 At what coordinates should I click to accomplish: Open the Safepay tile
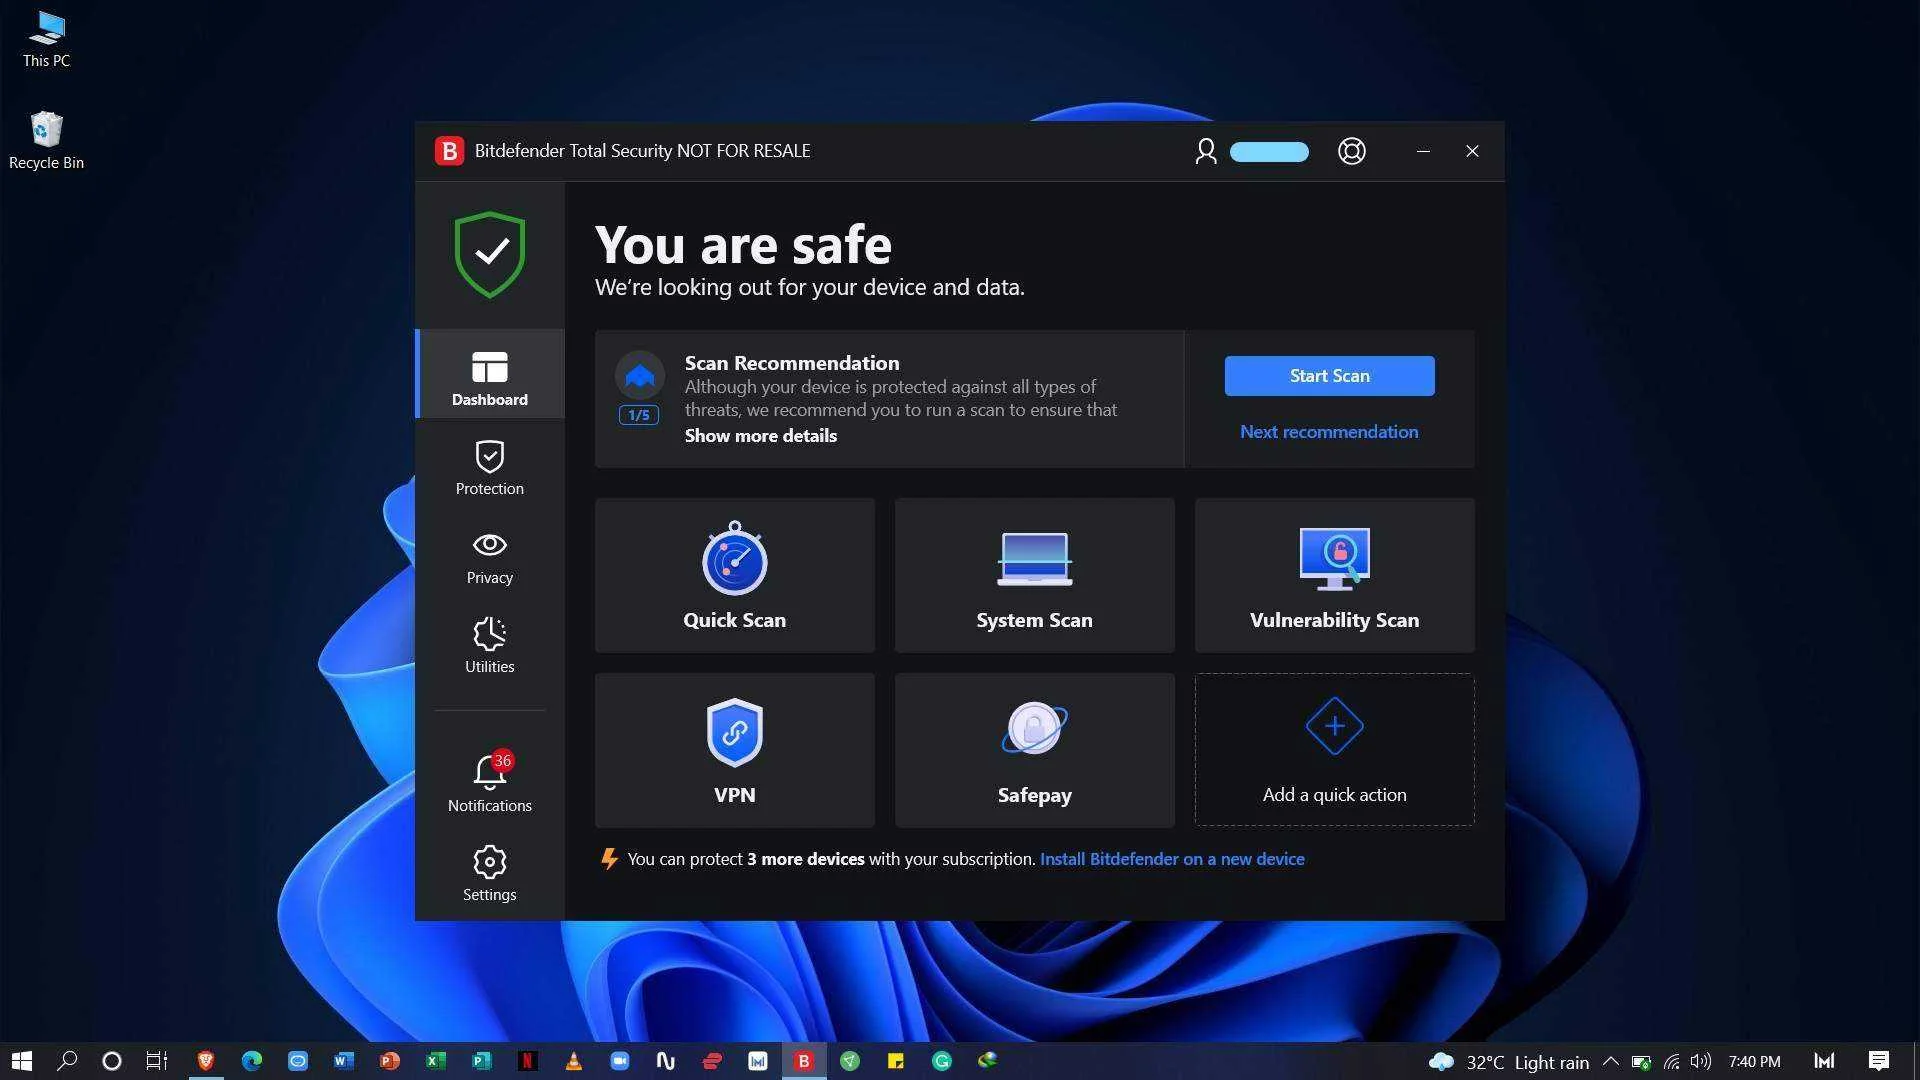pyautogui.click(x=1035, y=750)
